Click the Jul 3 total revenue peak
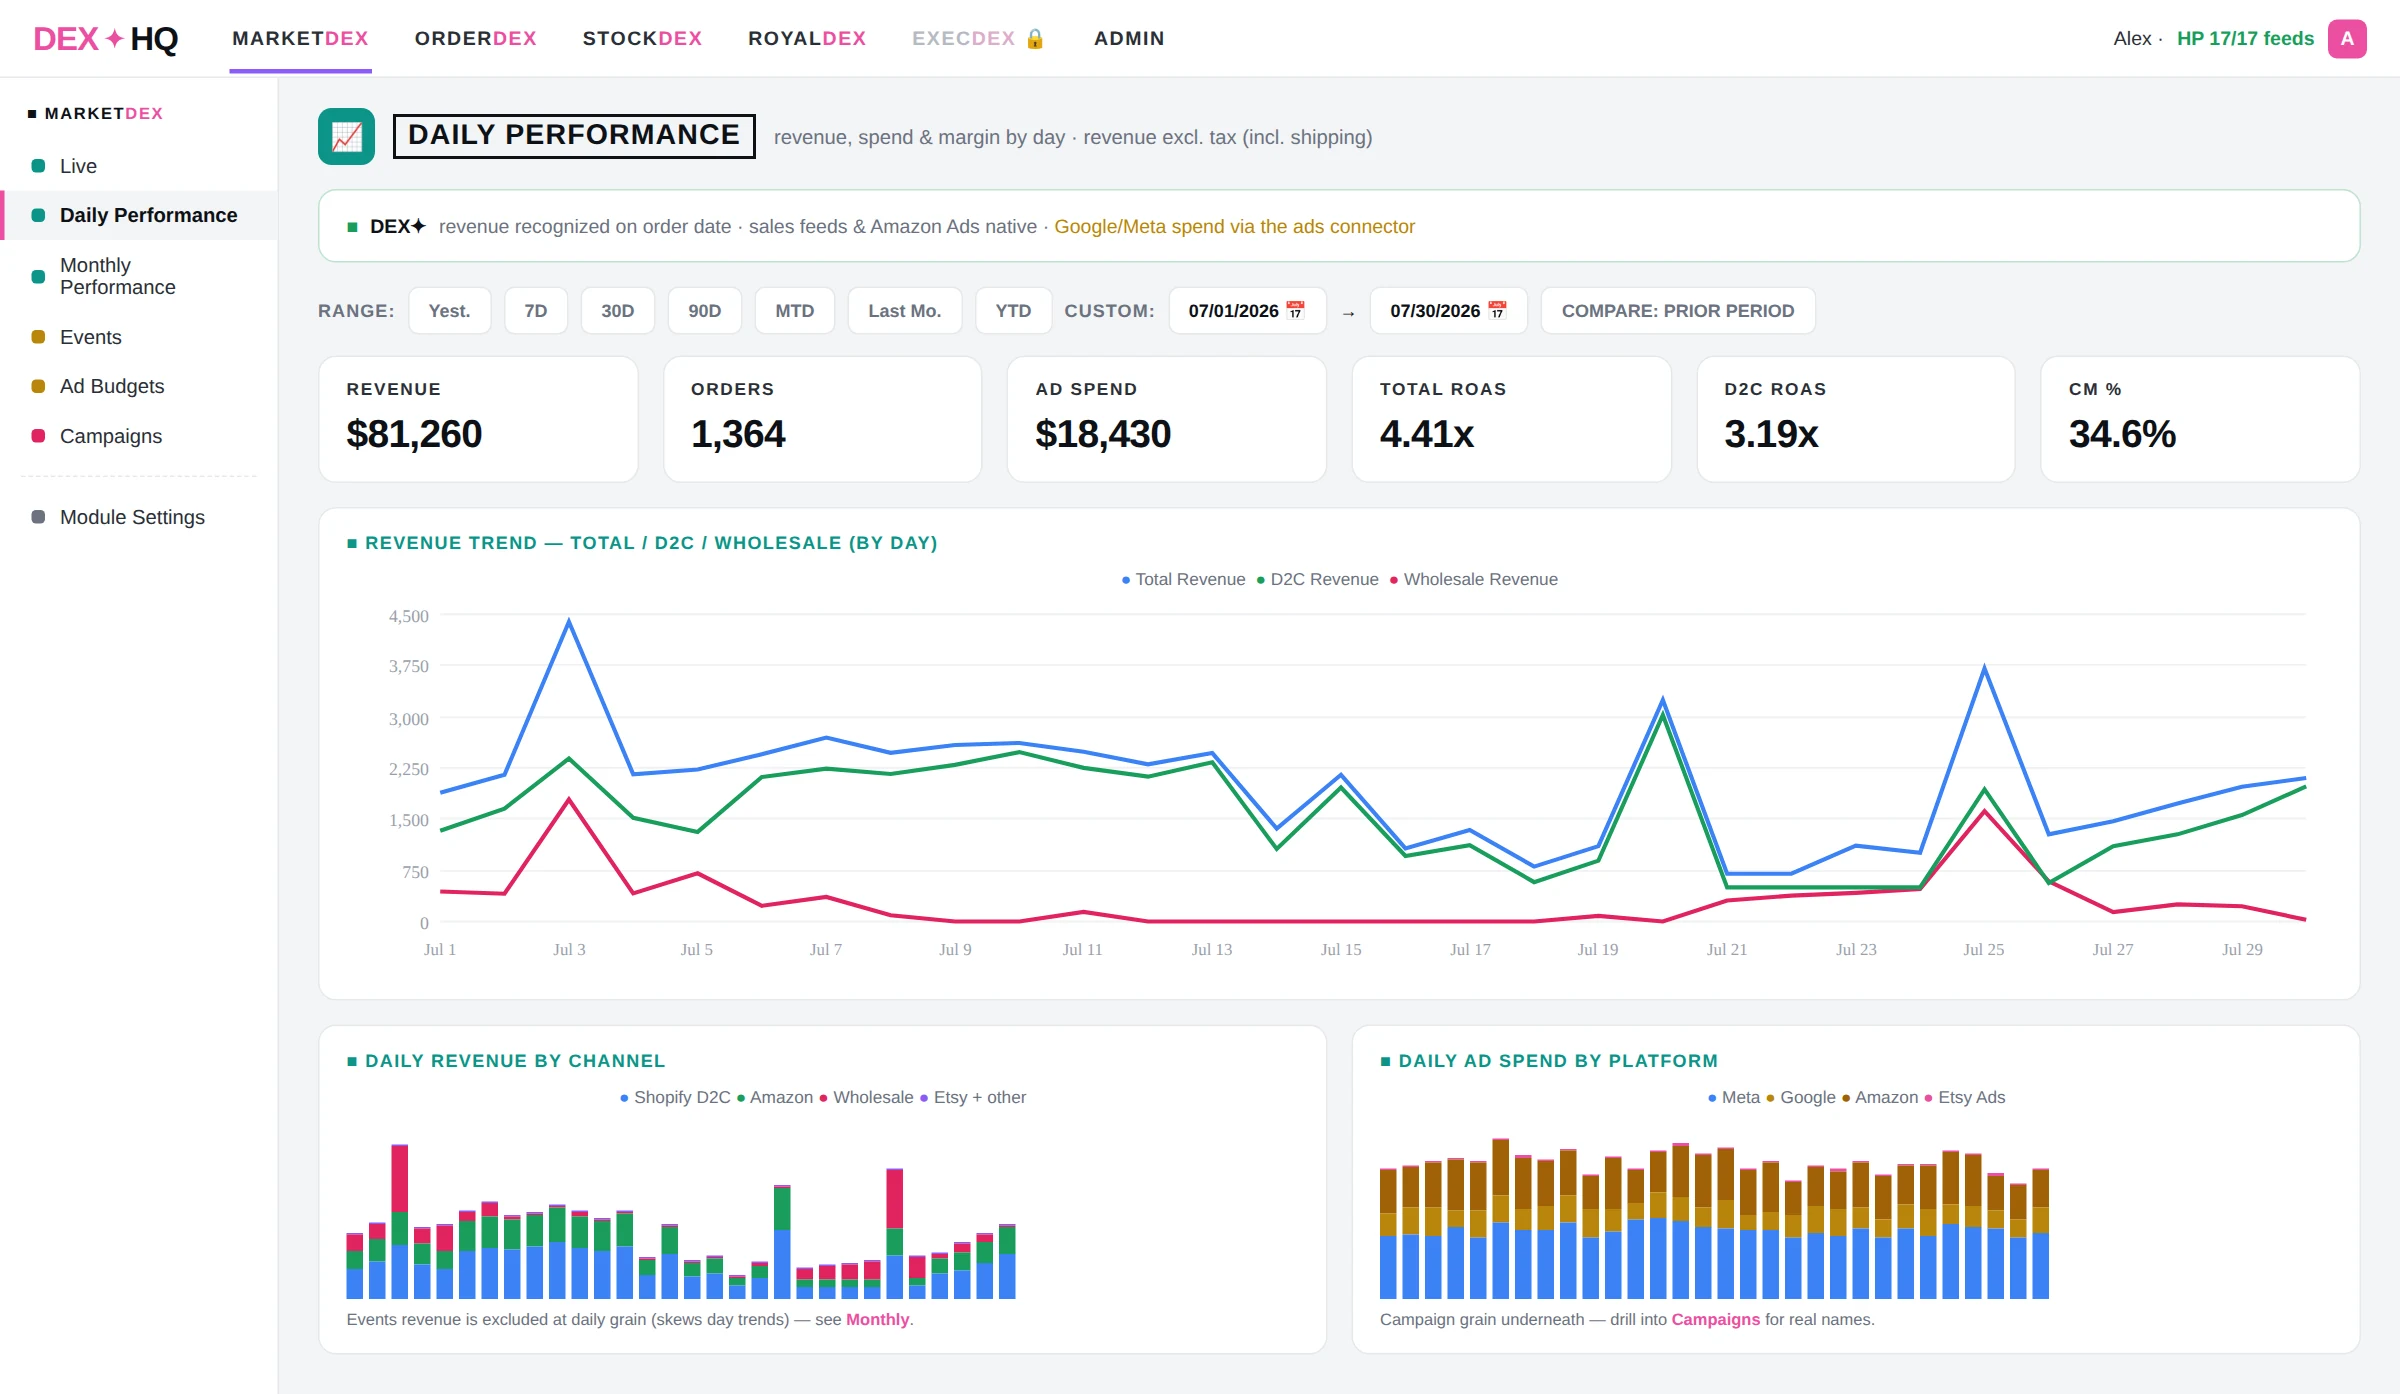This screenshot has width=2400, height=1394. click(569, 621)
